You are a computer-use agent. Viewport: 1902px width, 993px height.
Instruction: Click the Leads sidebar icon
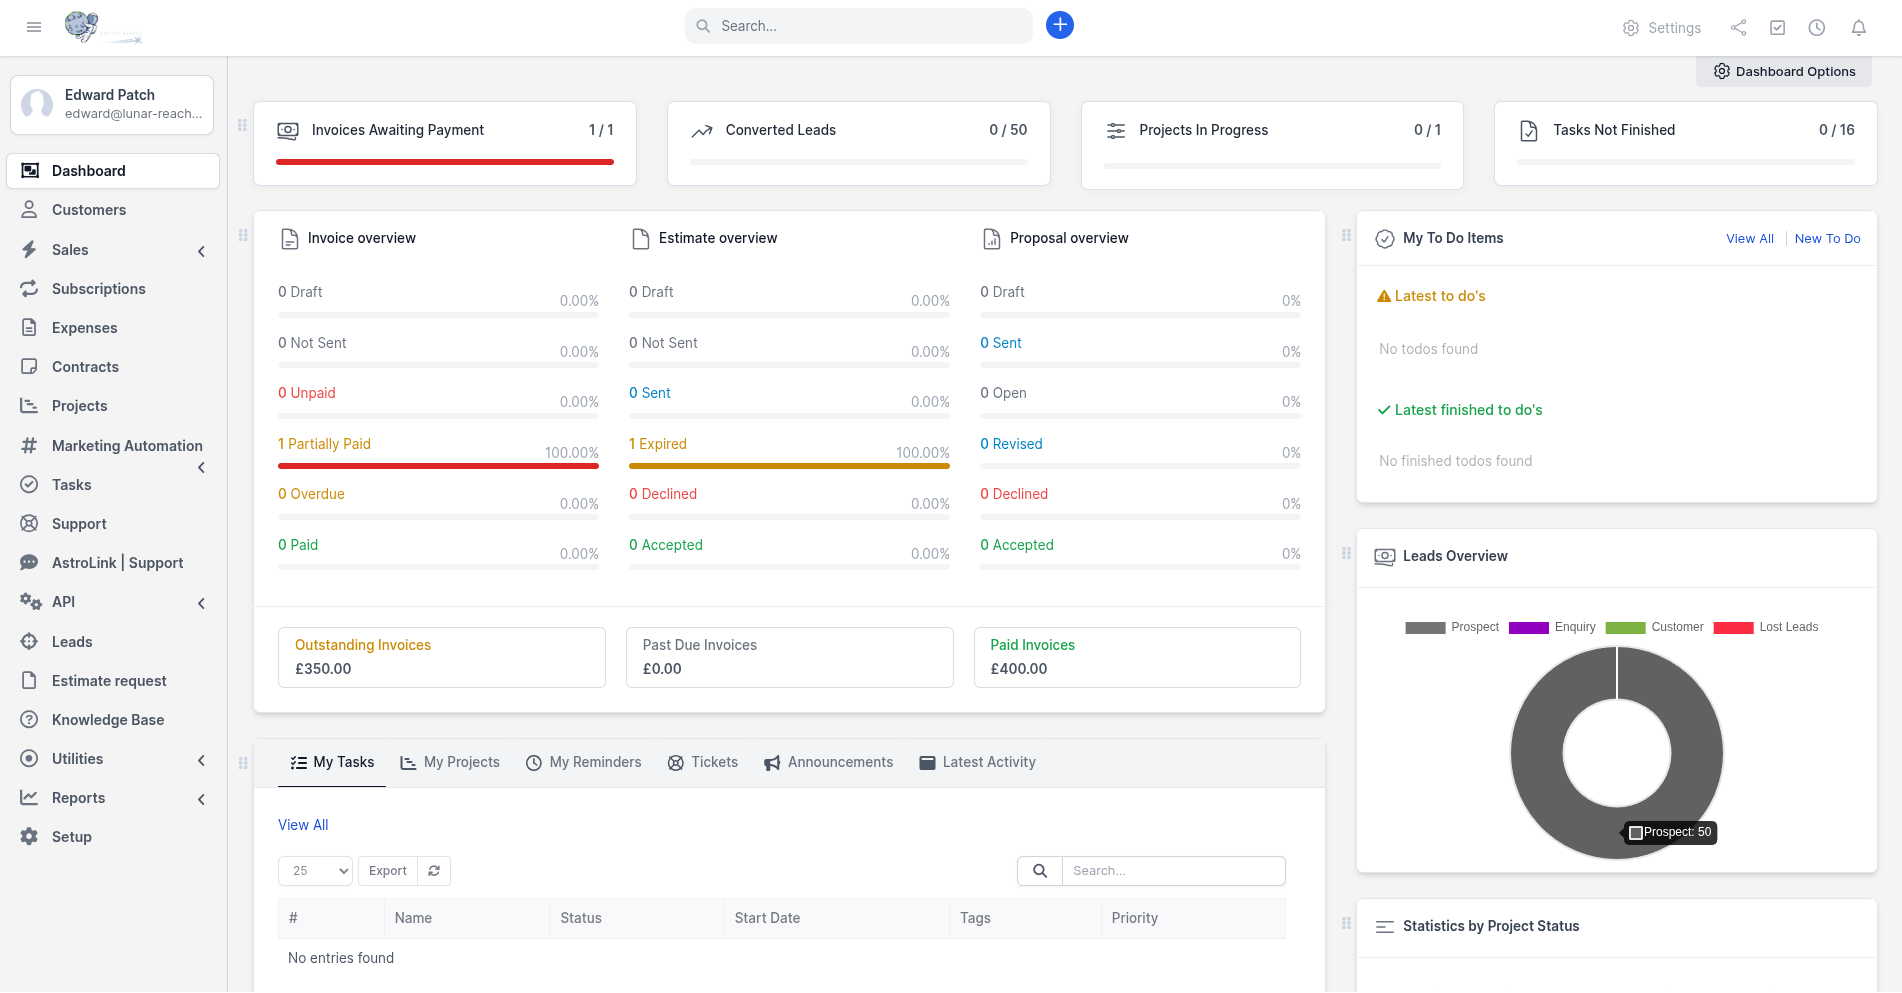pyautogui.click(x=30, y=642)
